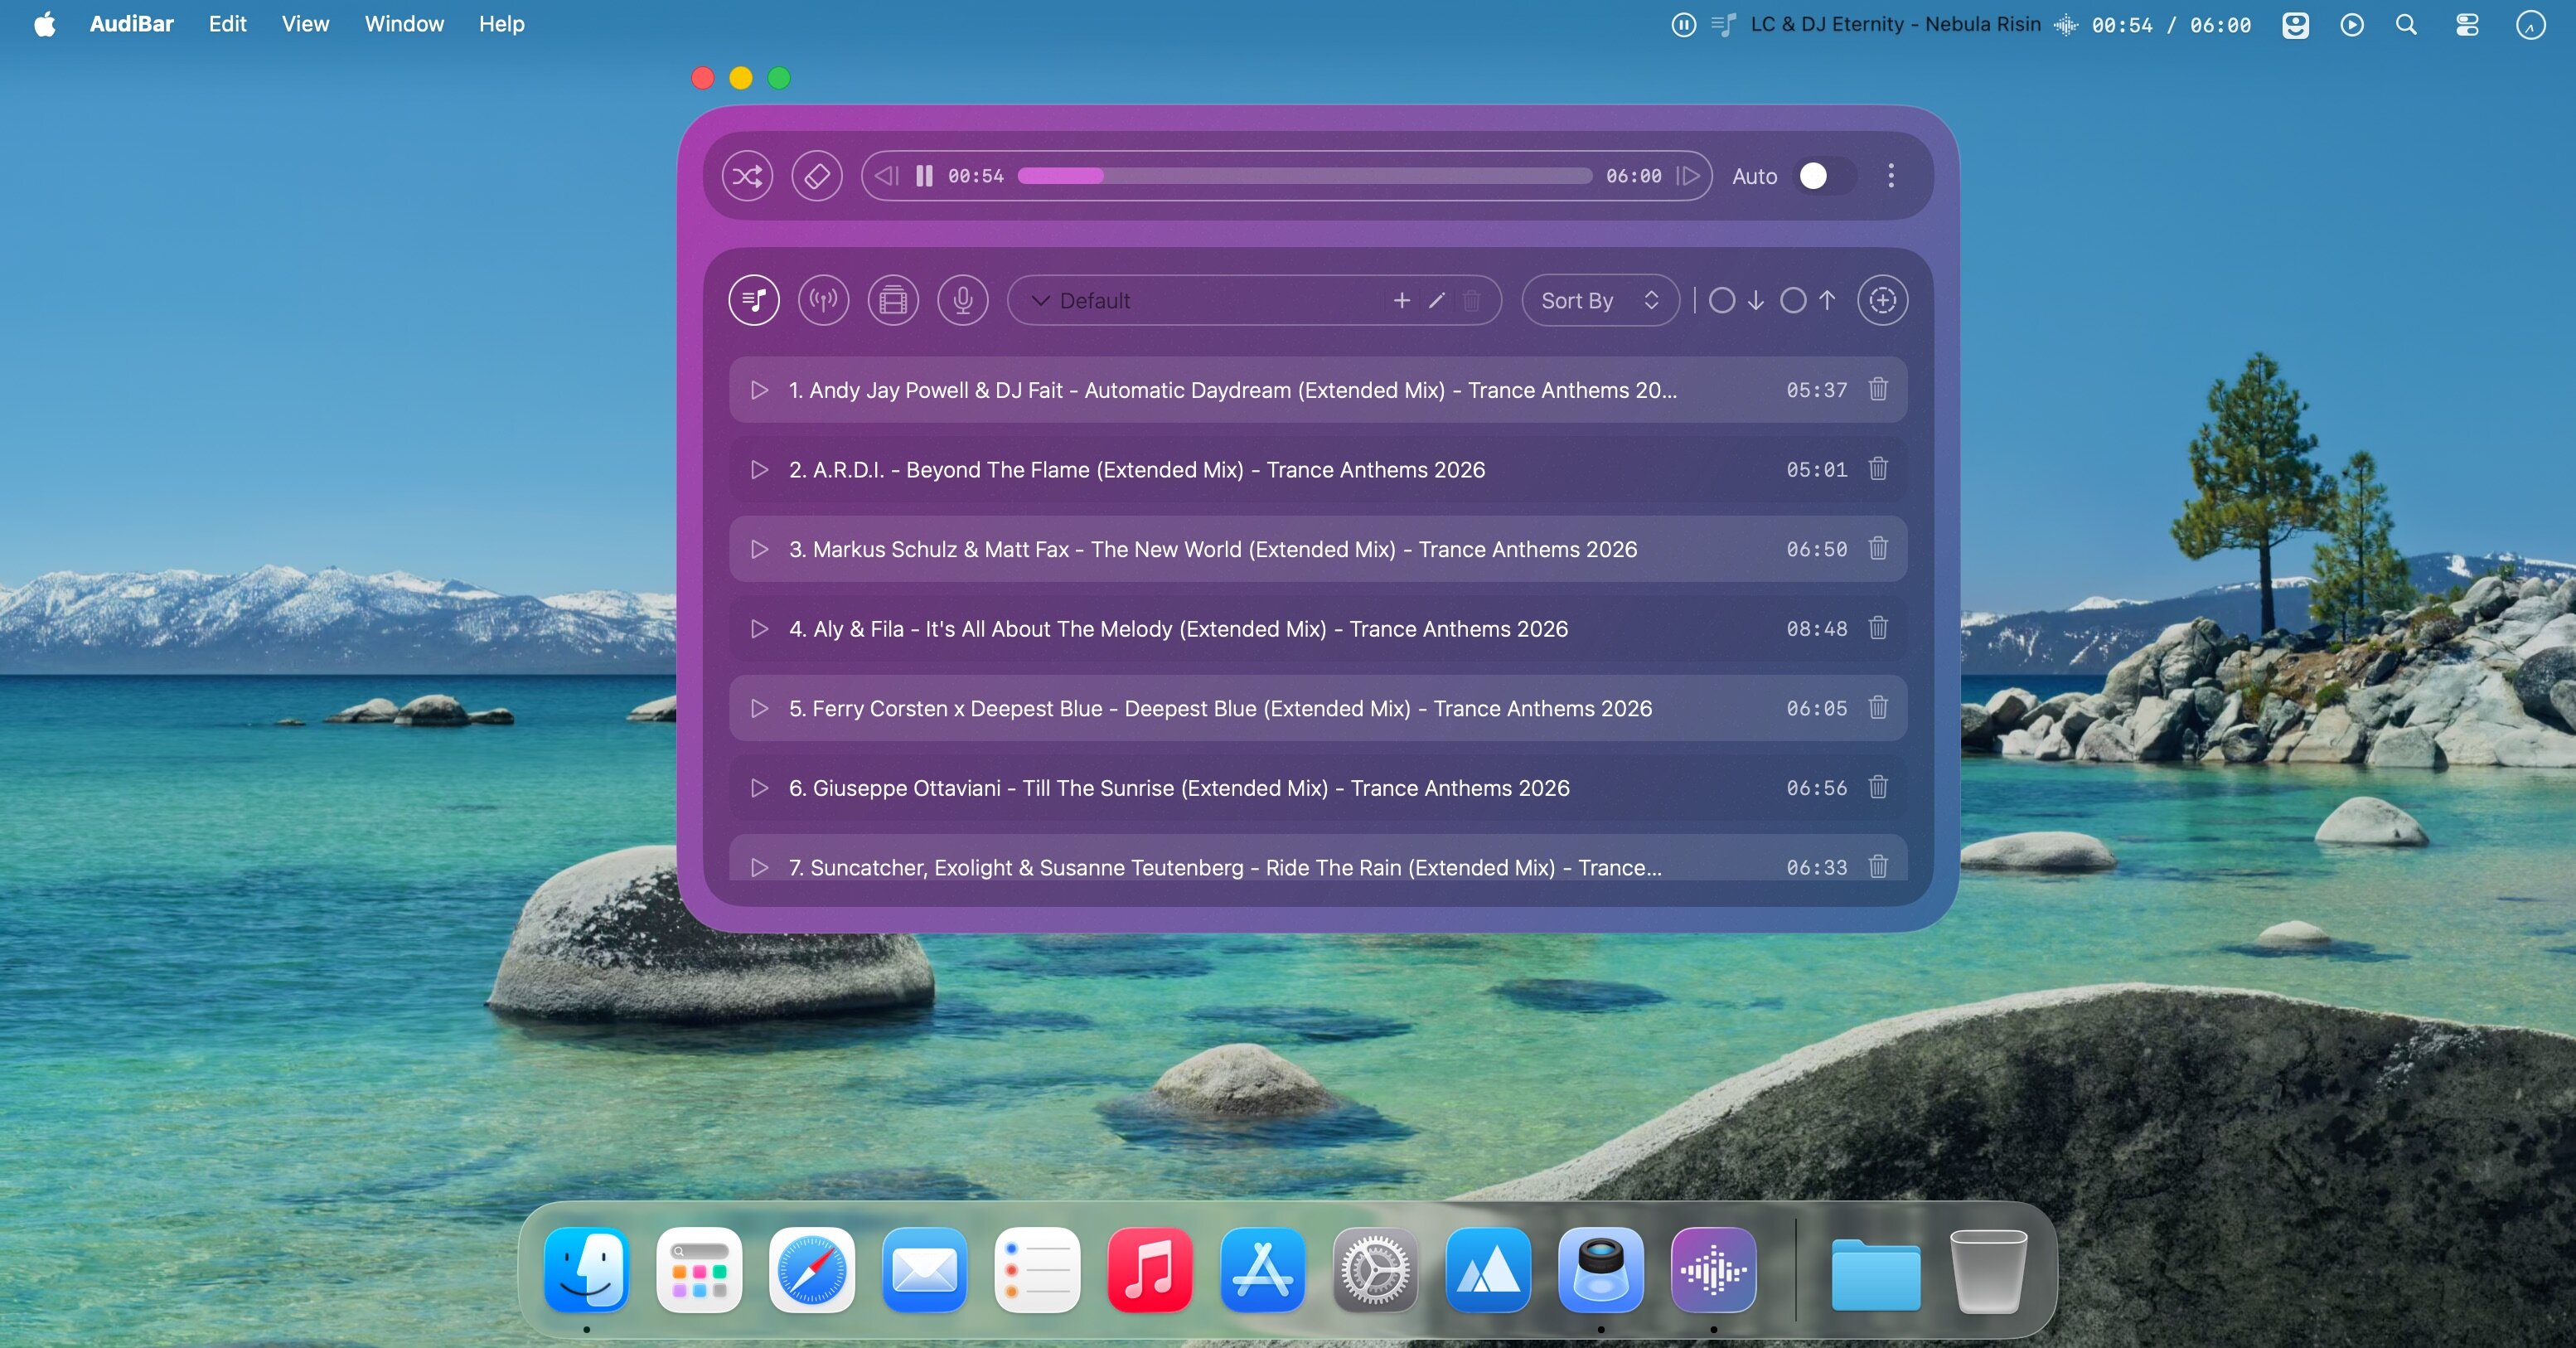This screenshot has width=2576, height=1348.
Task: Pause the current track playback
Action: [x=924, y=176]
